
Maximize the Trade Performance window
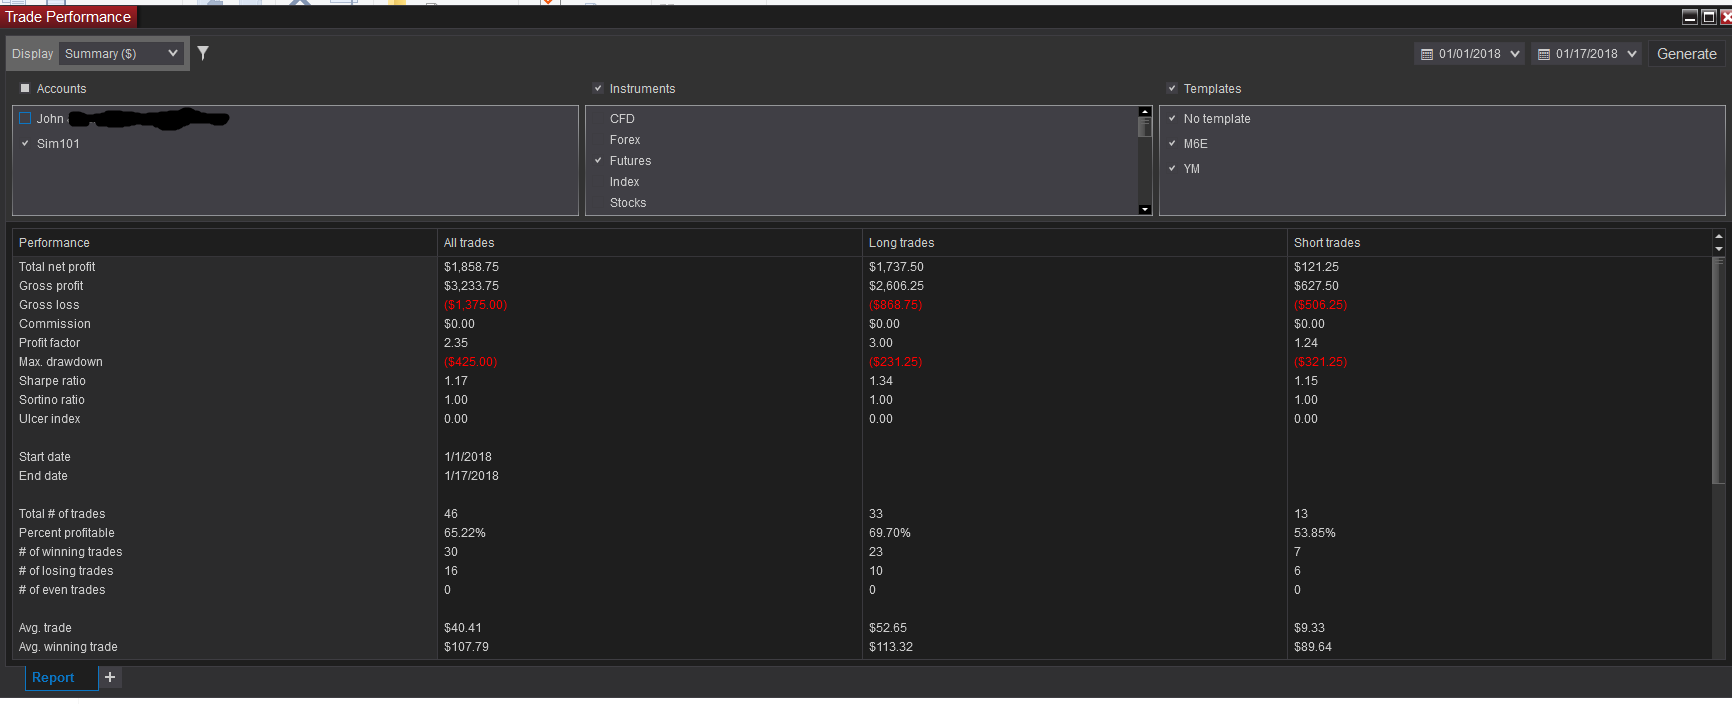point(1709,17)
